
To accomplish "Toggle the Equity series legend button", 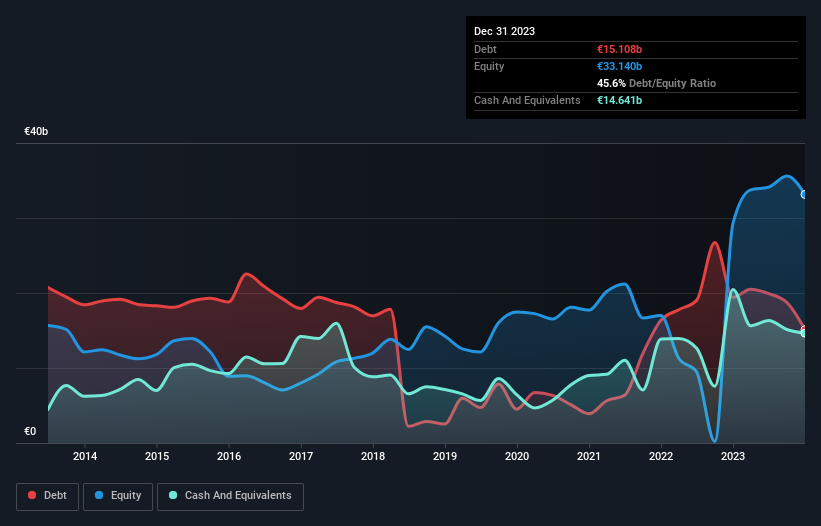I will (x=118, y=496).
